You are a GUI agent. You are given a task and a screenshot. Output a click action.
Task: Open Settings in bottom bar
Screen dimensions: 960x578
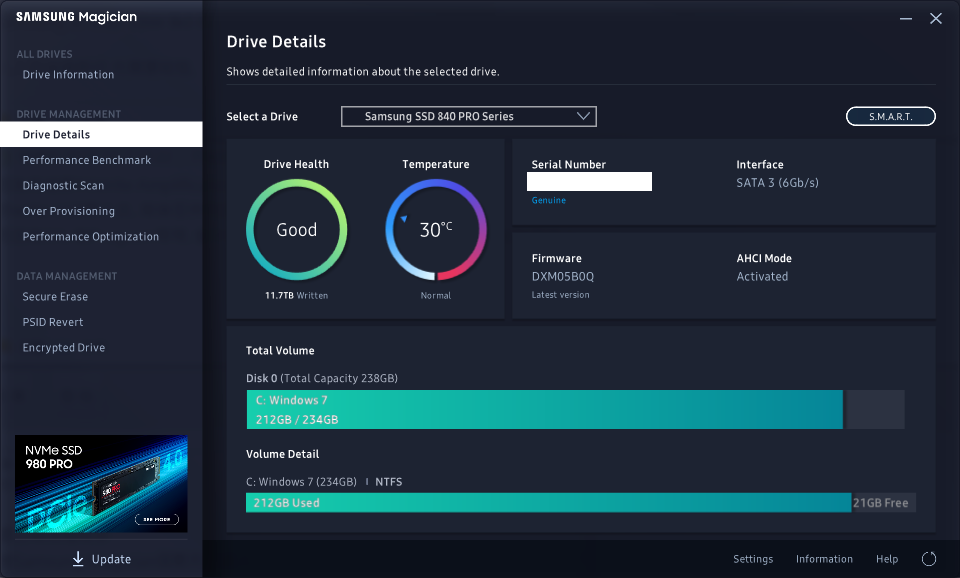tap(753, 559)
